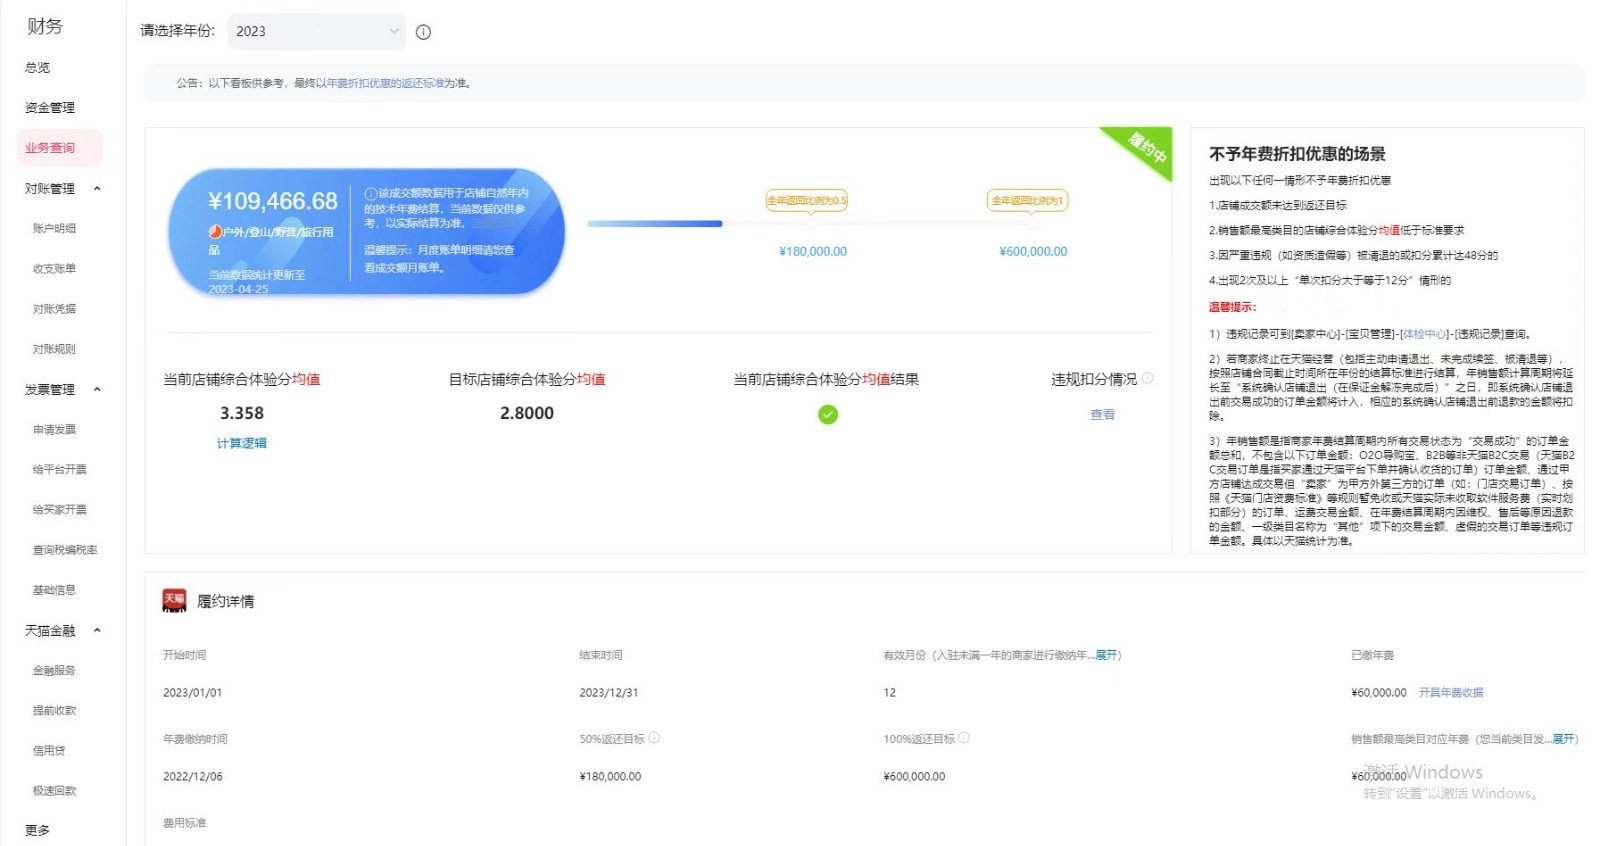Click the green check result icon
The image size is (1600, 846).
tap(828, 414)
